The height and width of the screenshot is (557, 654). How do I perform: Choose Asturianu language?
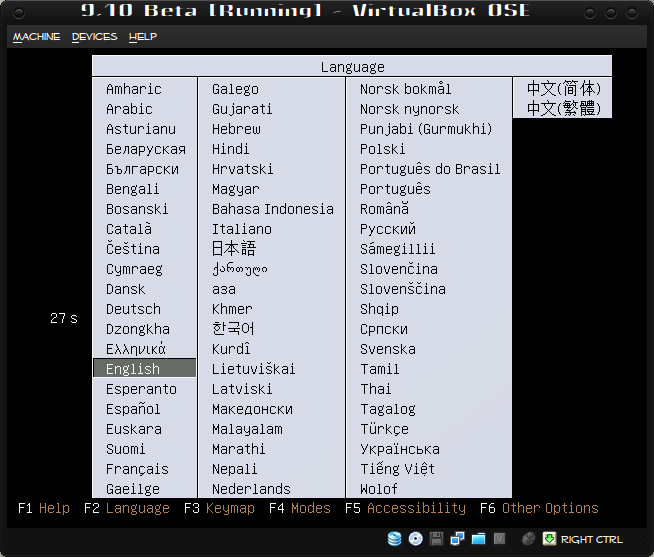click(x=141, y=129)
